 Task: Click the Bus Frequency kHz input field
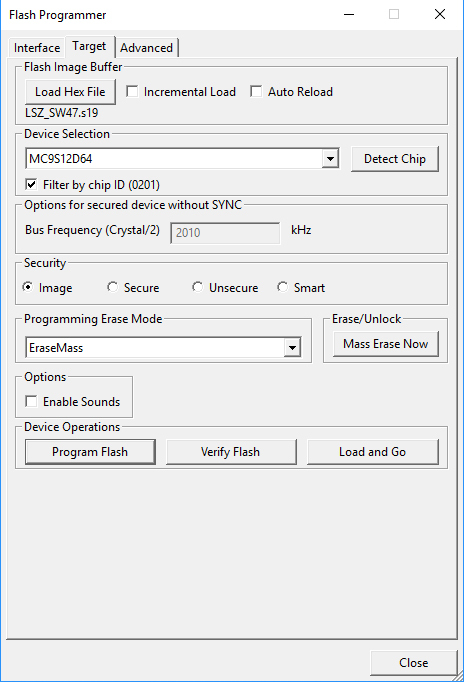click(225, 233)
